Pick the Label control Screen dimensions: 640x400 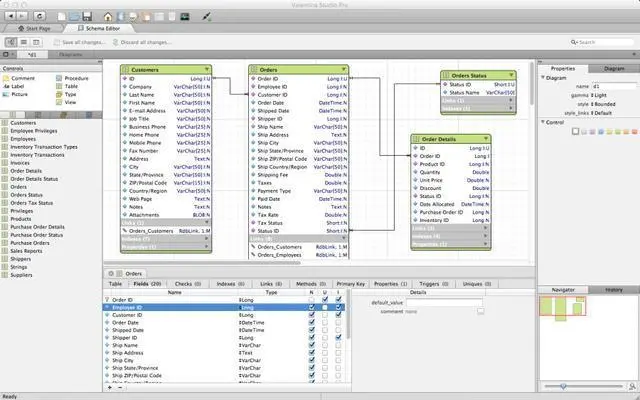[13, 86]
